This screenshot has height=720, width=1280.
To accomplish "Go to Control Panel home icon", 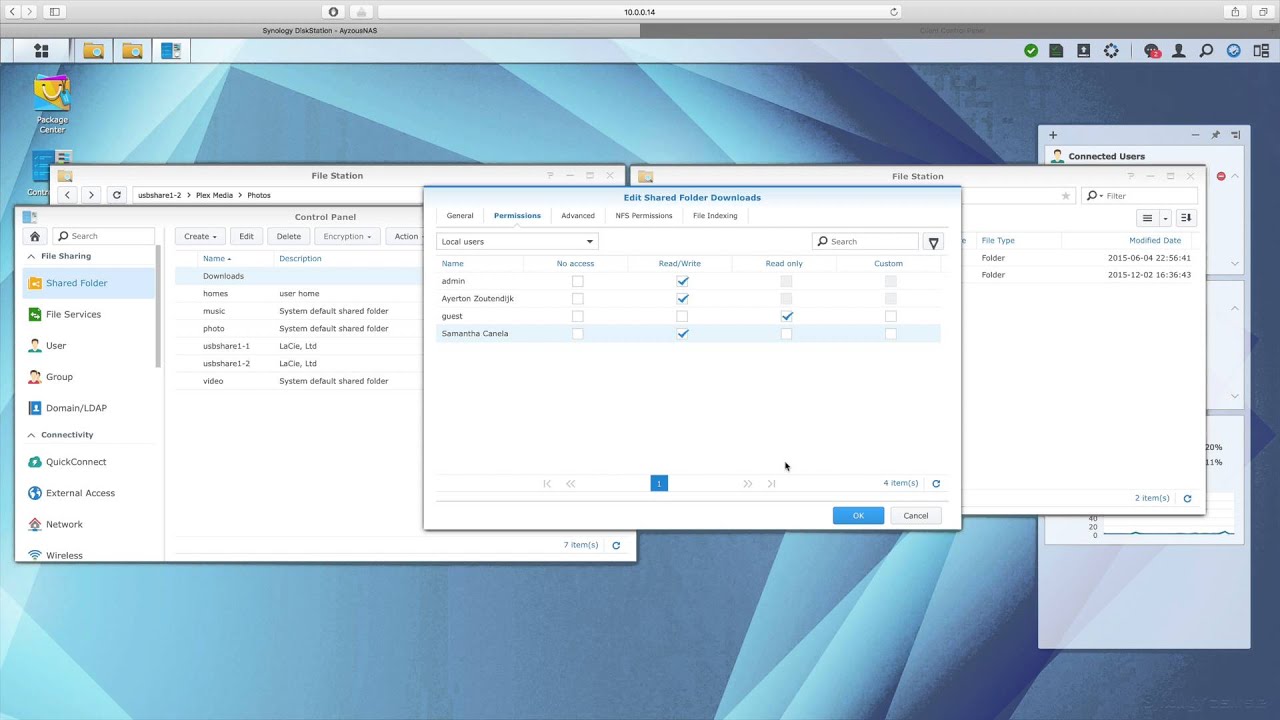I will (x=35, y=236).
